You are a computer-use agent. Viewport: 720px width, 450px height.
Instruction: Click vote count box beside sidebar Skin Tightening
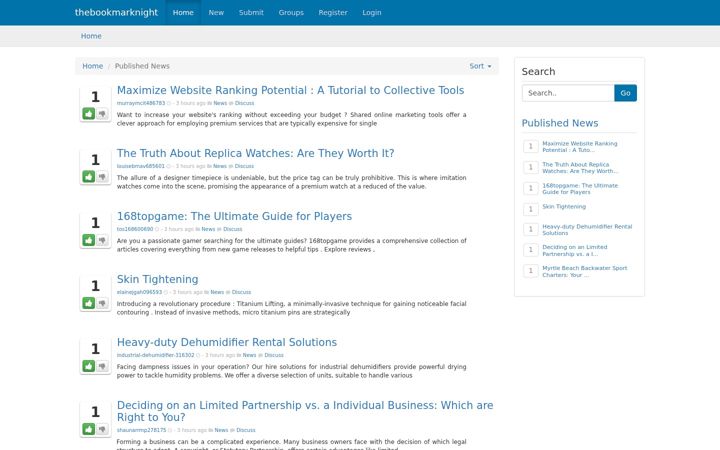[531, 209]
